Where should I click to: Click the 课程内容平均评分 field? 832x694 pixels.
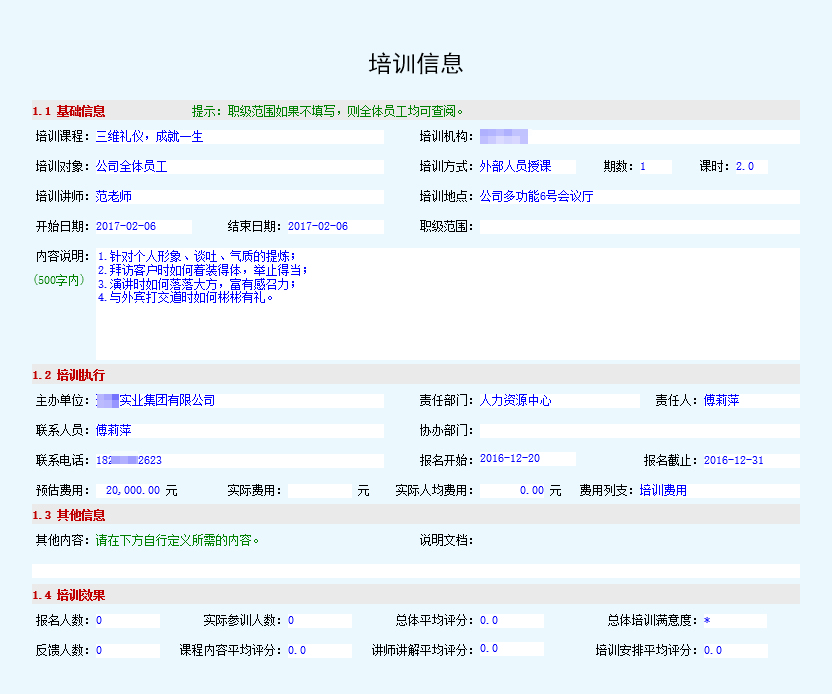pos(319,651)
